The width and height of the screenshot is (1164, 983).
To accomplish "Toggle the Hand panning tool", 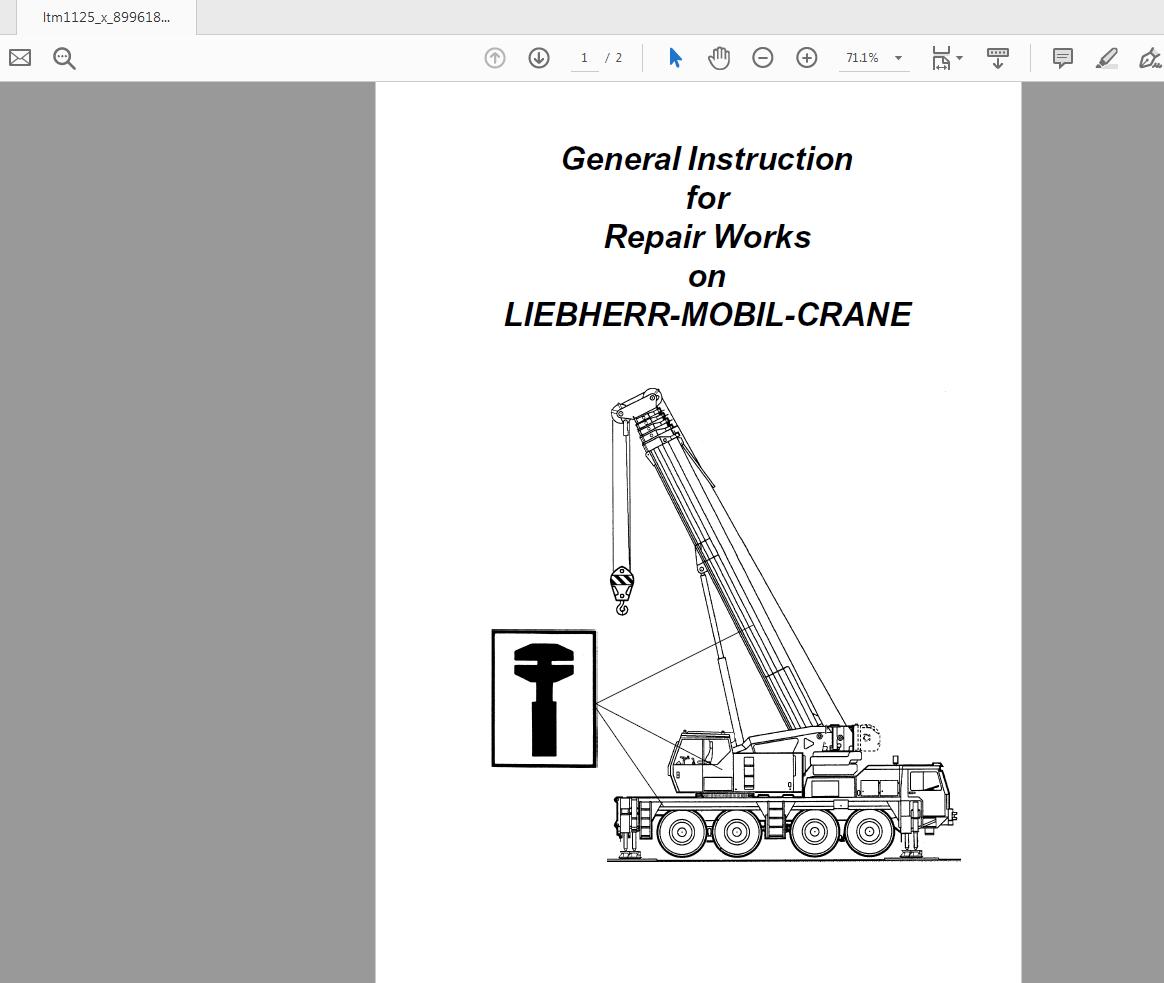I will (x=718, y=57).
